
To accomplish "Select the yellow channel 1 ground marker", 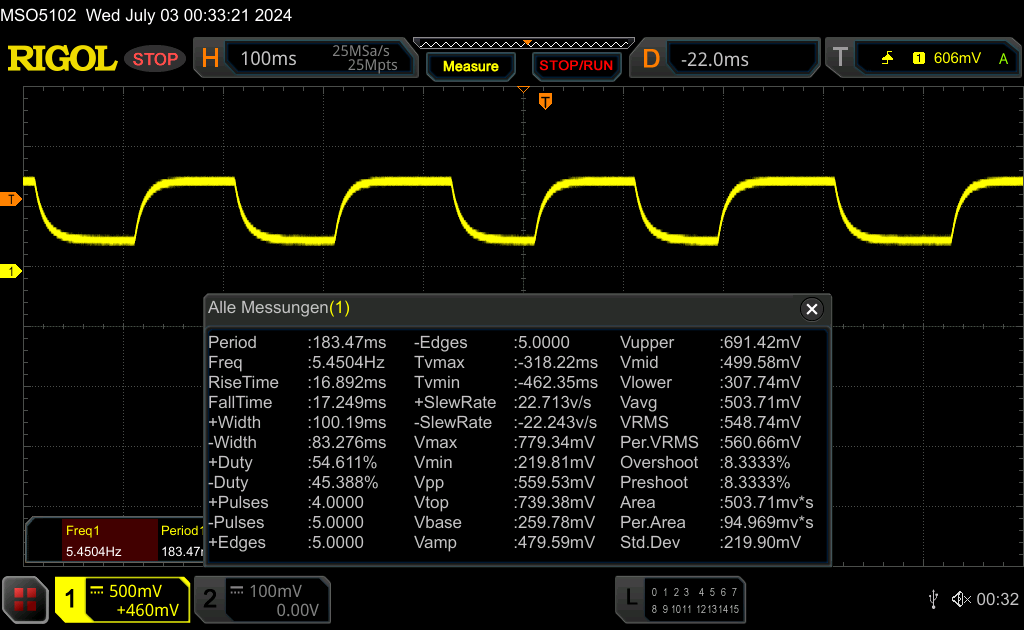I will click(11, 271).
